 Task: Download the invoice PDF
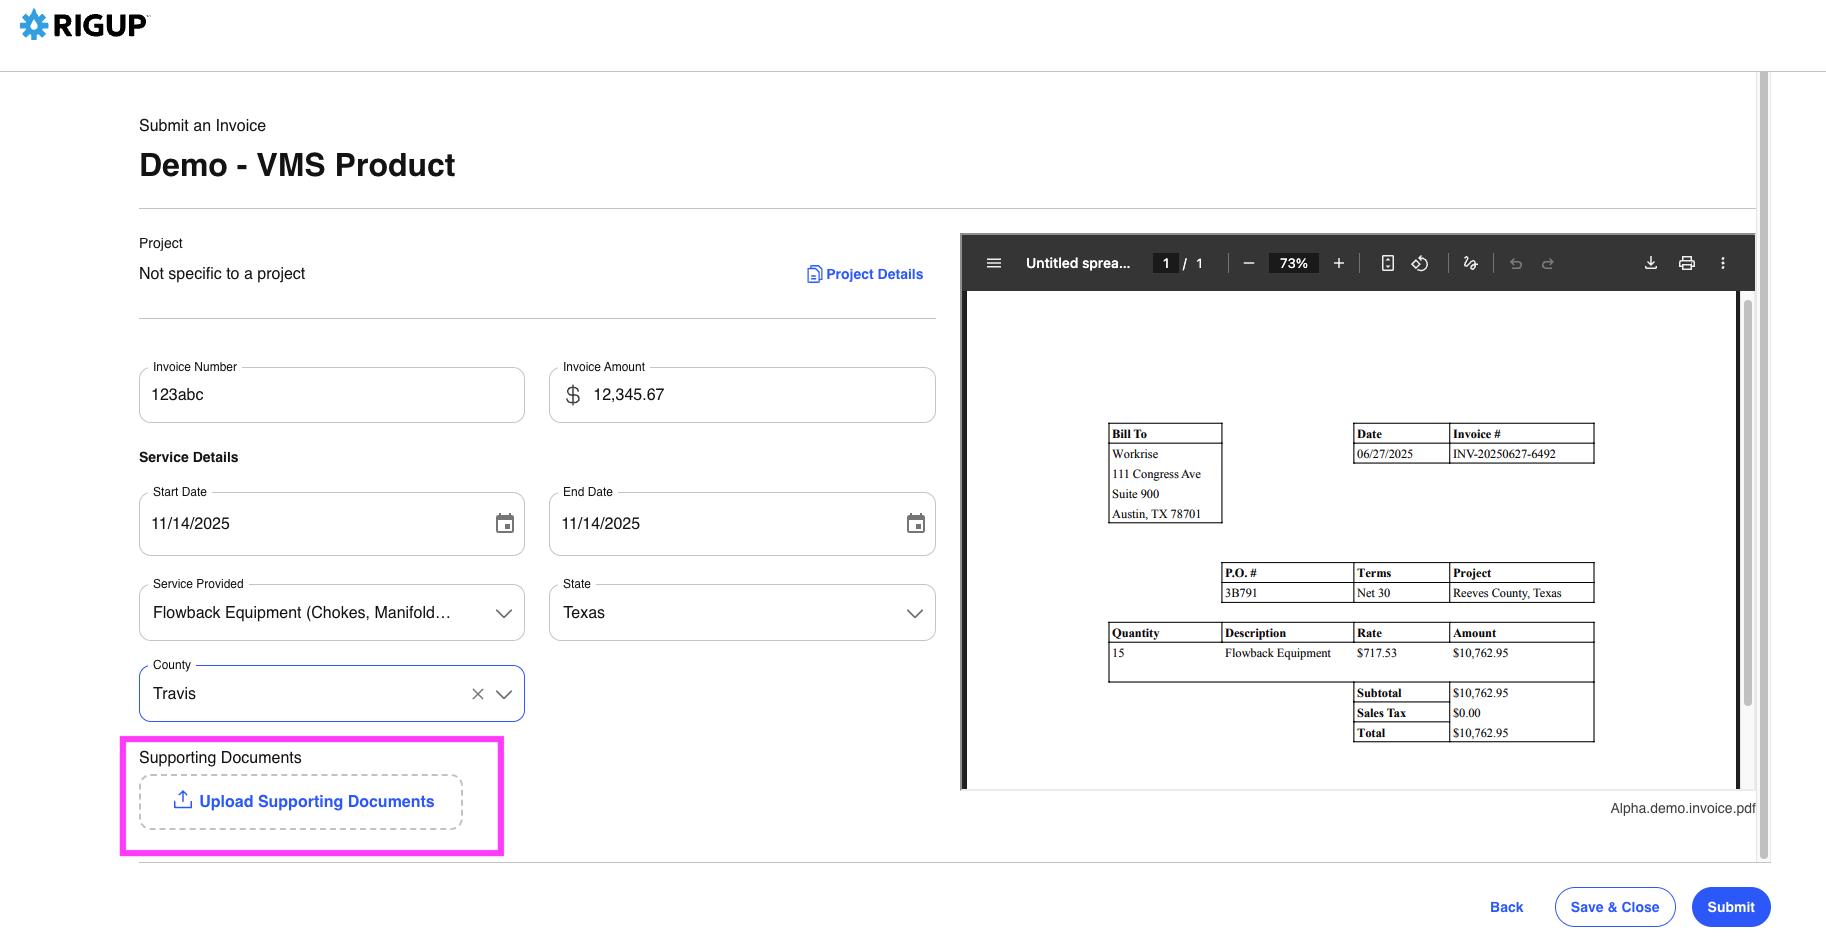(x=1651, y=263)
